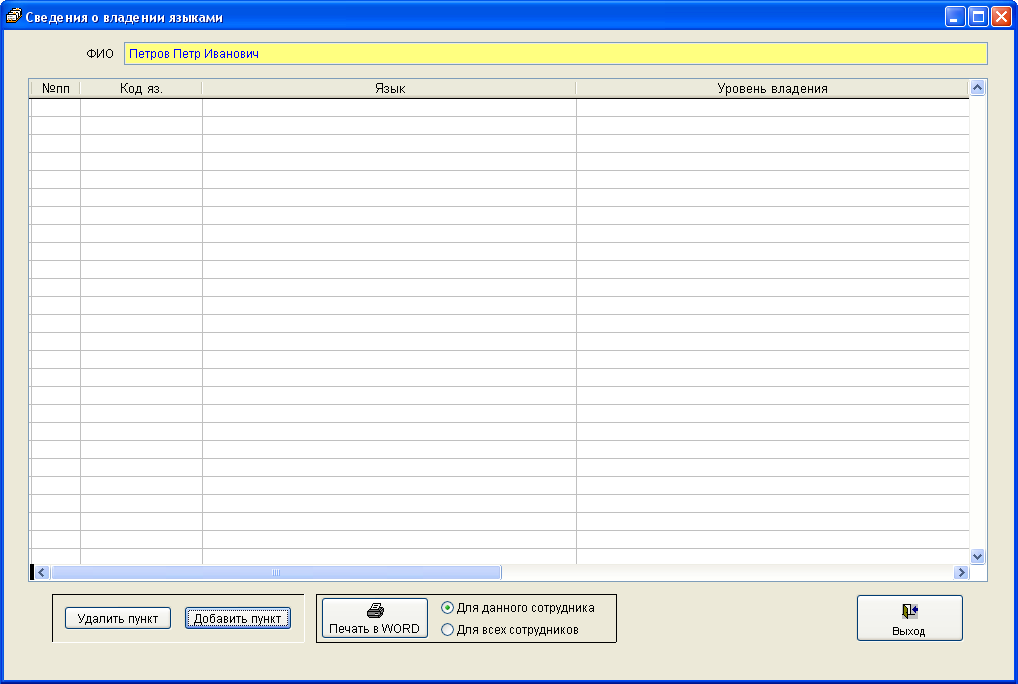Maximize the Сведения о владении языками window
Image resolution: width=1018 pixels, height=684 pixels.
coord(978,17)
